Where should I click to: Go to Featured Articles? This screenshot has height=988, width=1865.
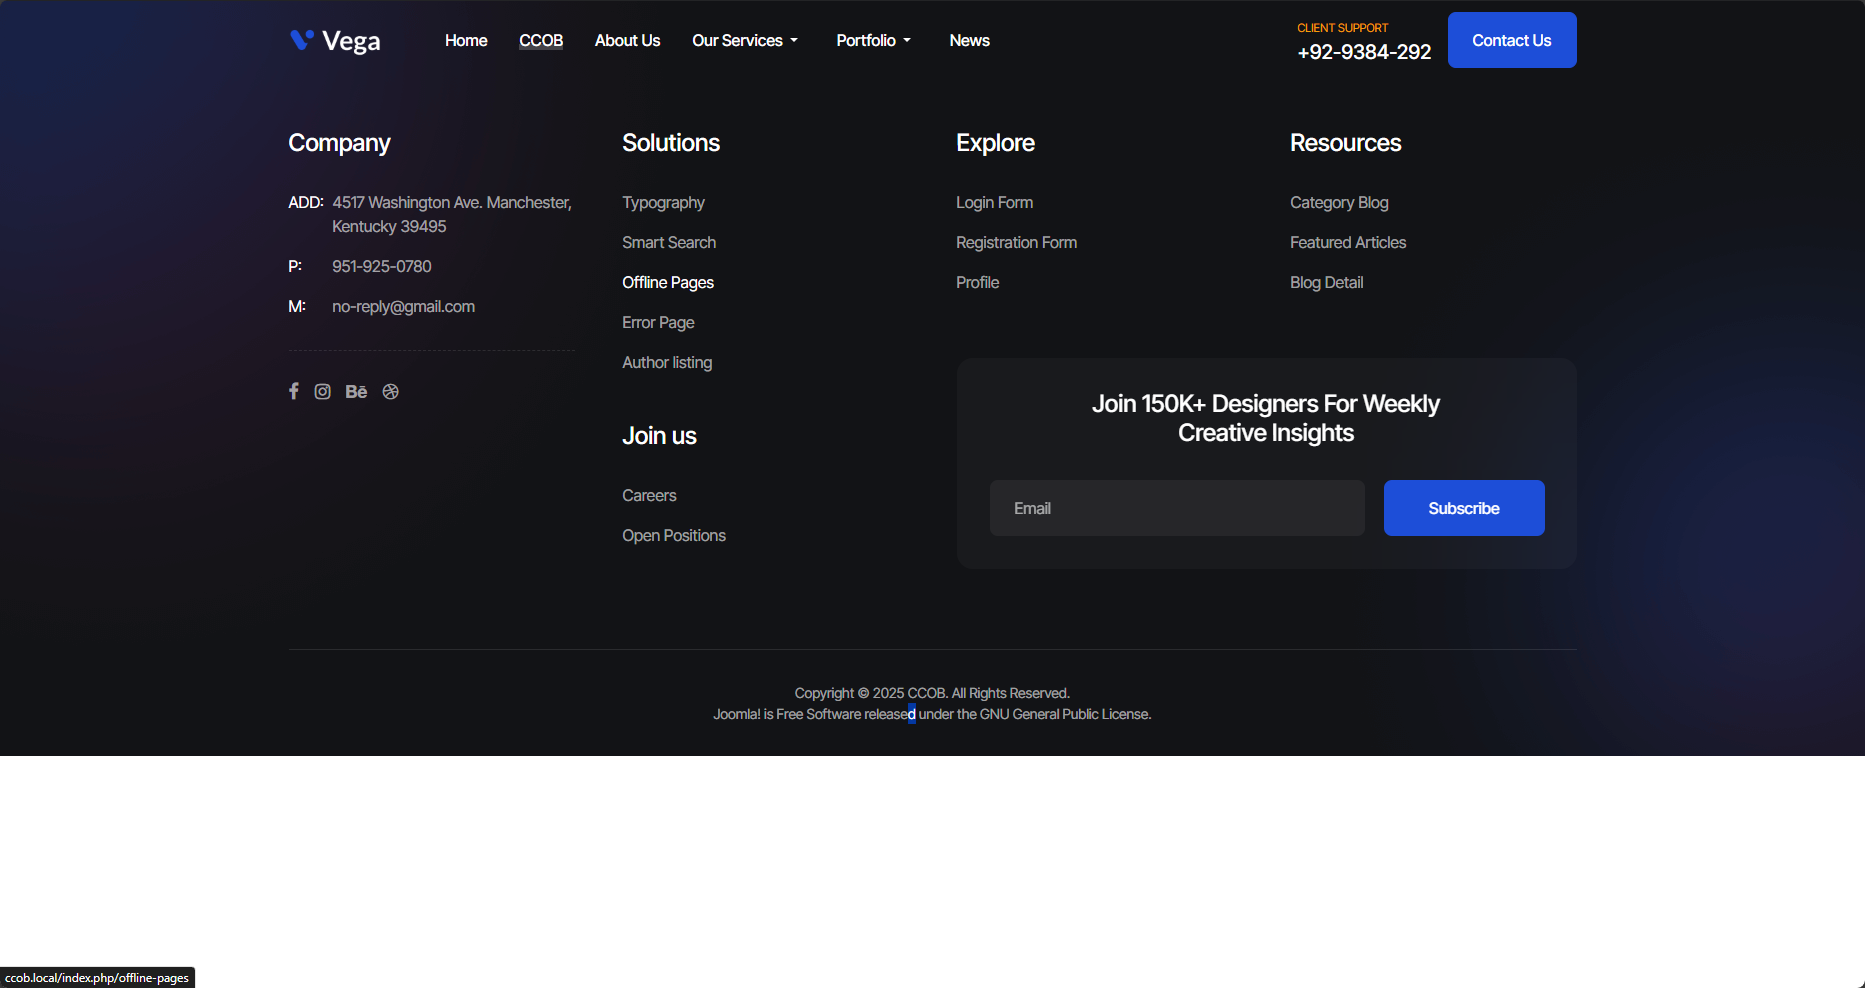coord(1347,243)
